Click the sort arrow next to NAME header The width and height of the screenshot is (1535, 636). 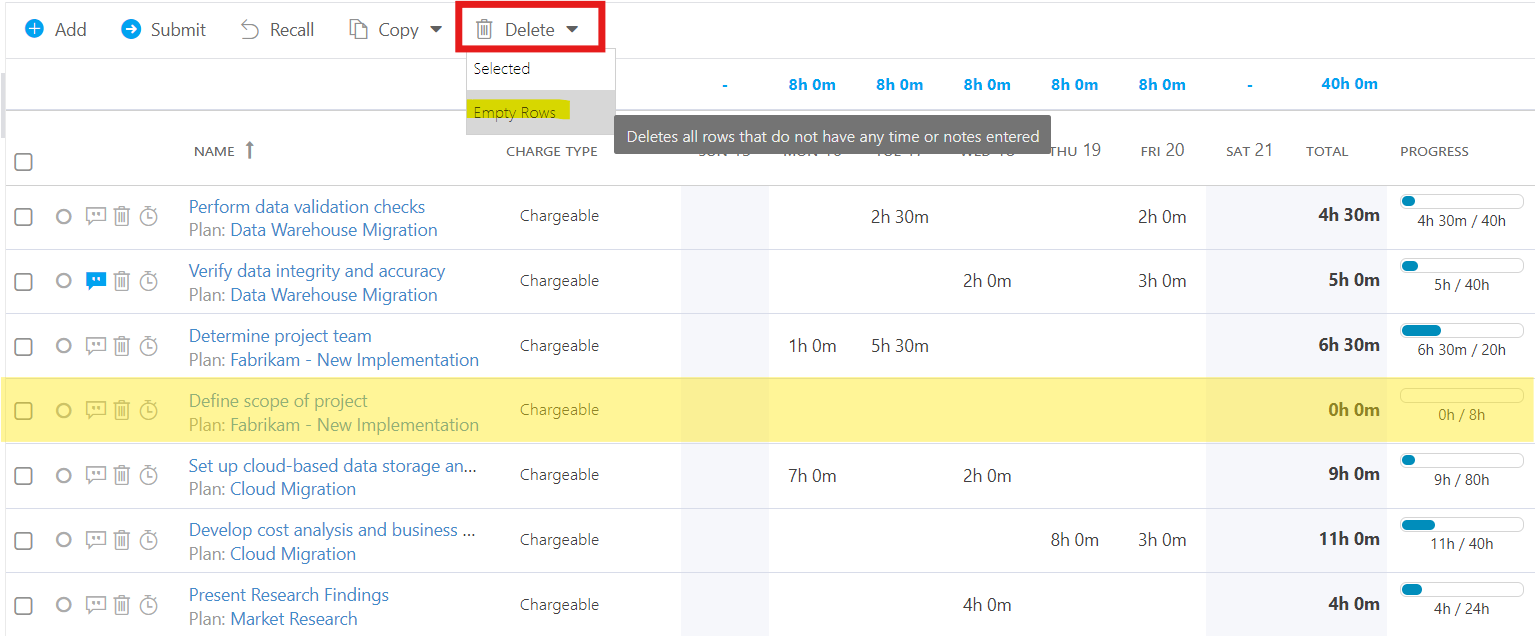[250, 150]
